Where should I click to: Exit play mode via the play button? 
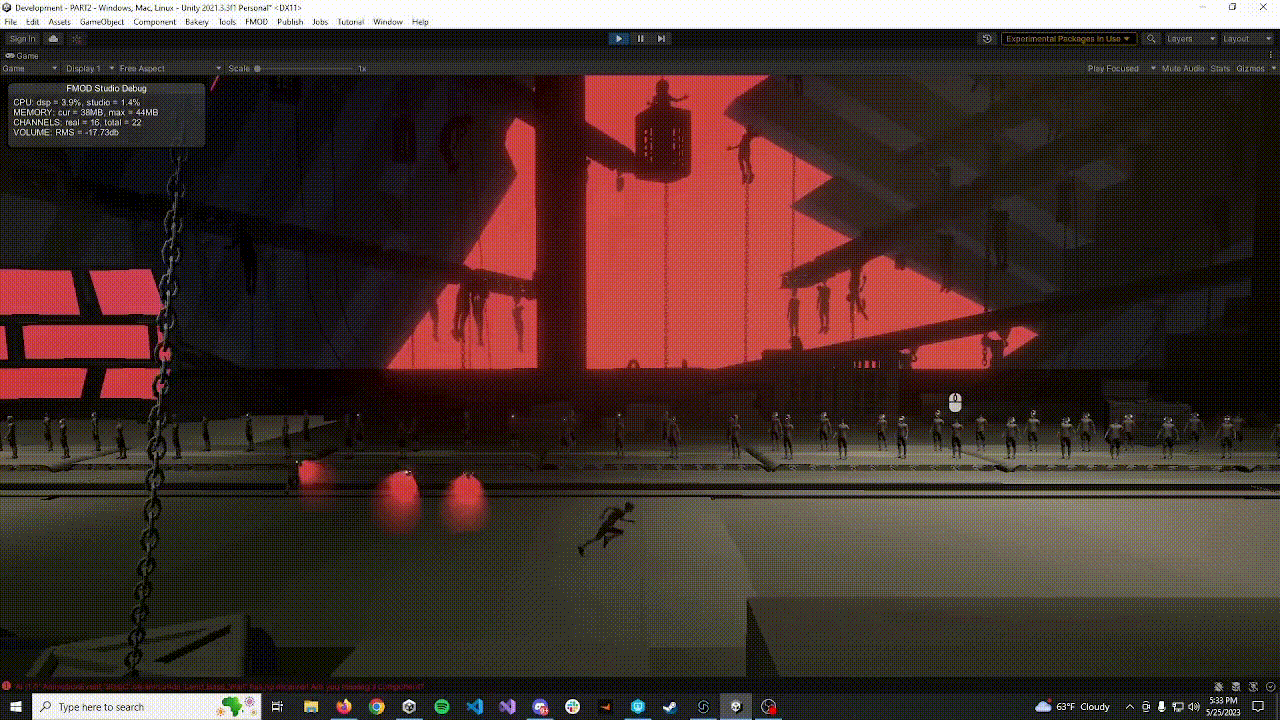(x=619, y=38)
